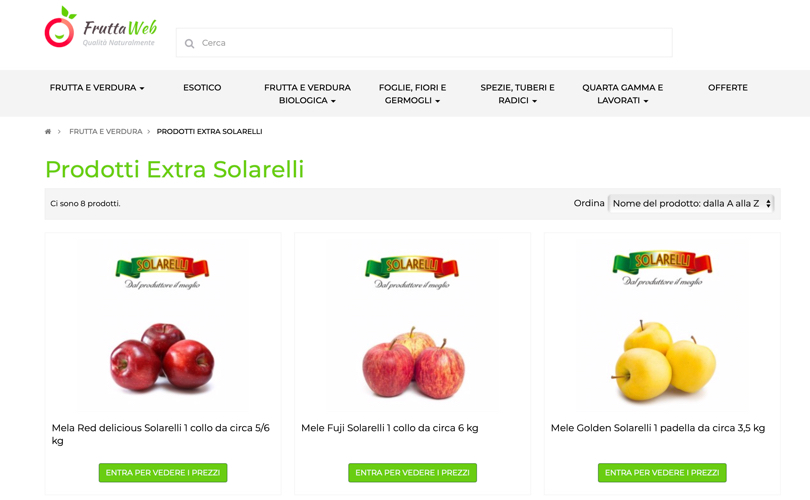The width and height of the screenshot is (810, 500).
Task: Click the Solarelli logo on Red delicious card
Action: (x=162, y=272)
